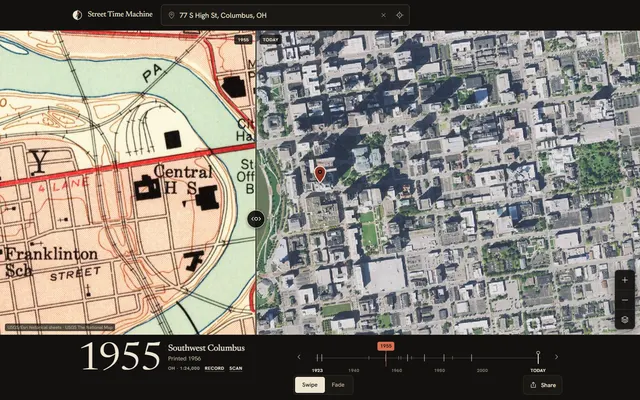The image size is (640, 400).
Task: Grab the swipe divider handle between maps
Action: click(256, 219)
